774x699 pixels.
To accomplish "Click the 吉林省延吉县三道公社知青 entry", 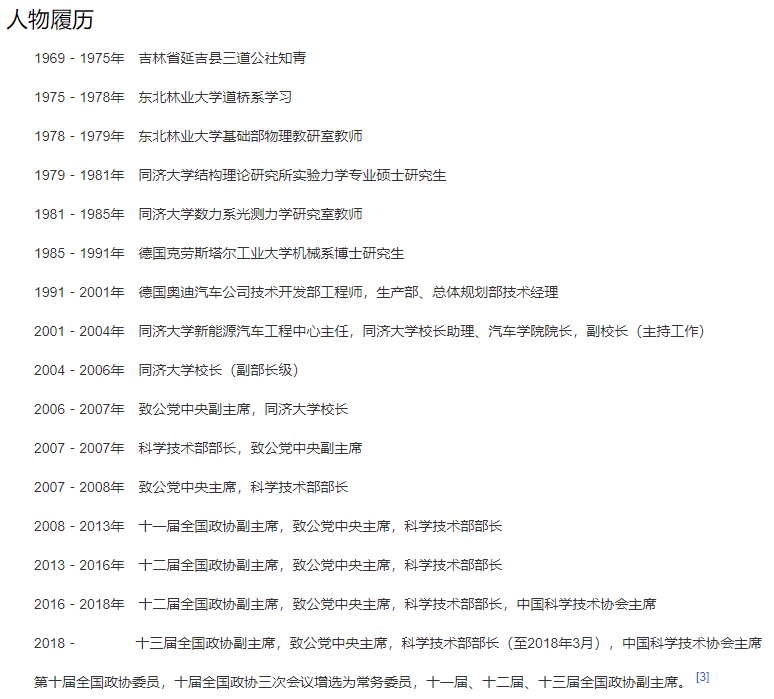I will point(222,58).
